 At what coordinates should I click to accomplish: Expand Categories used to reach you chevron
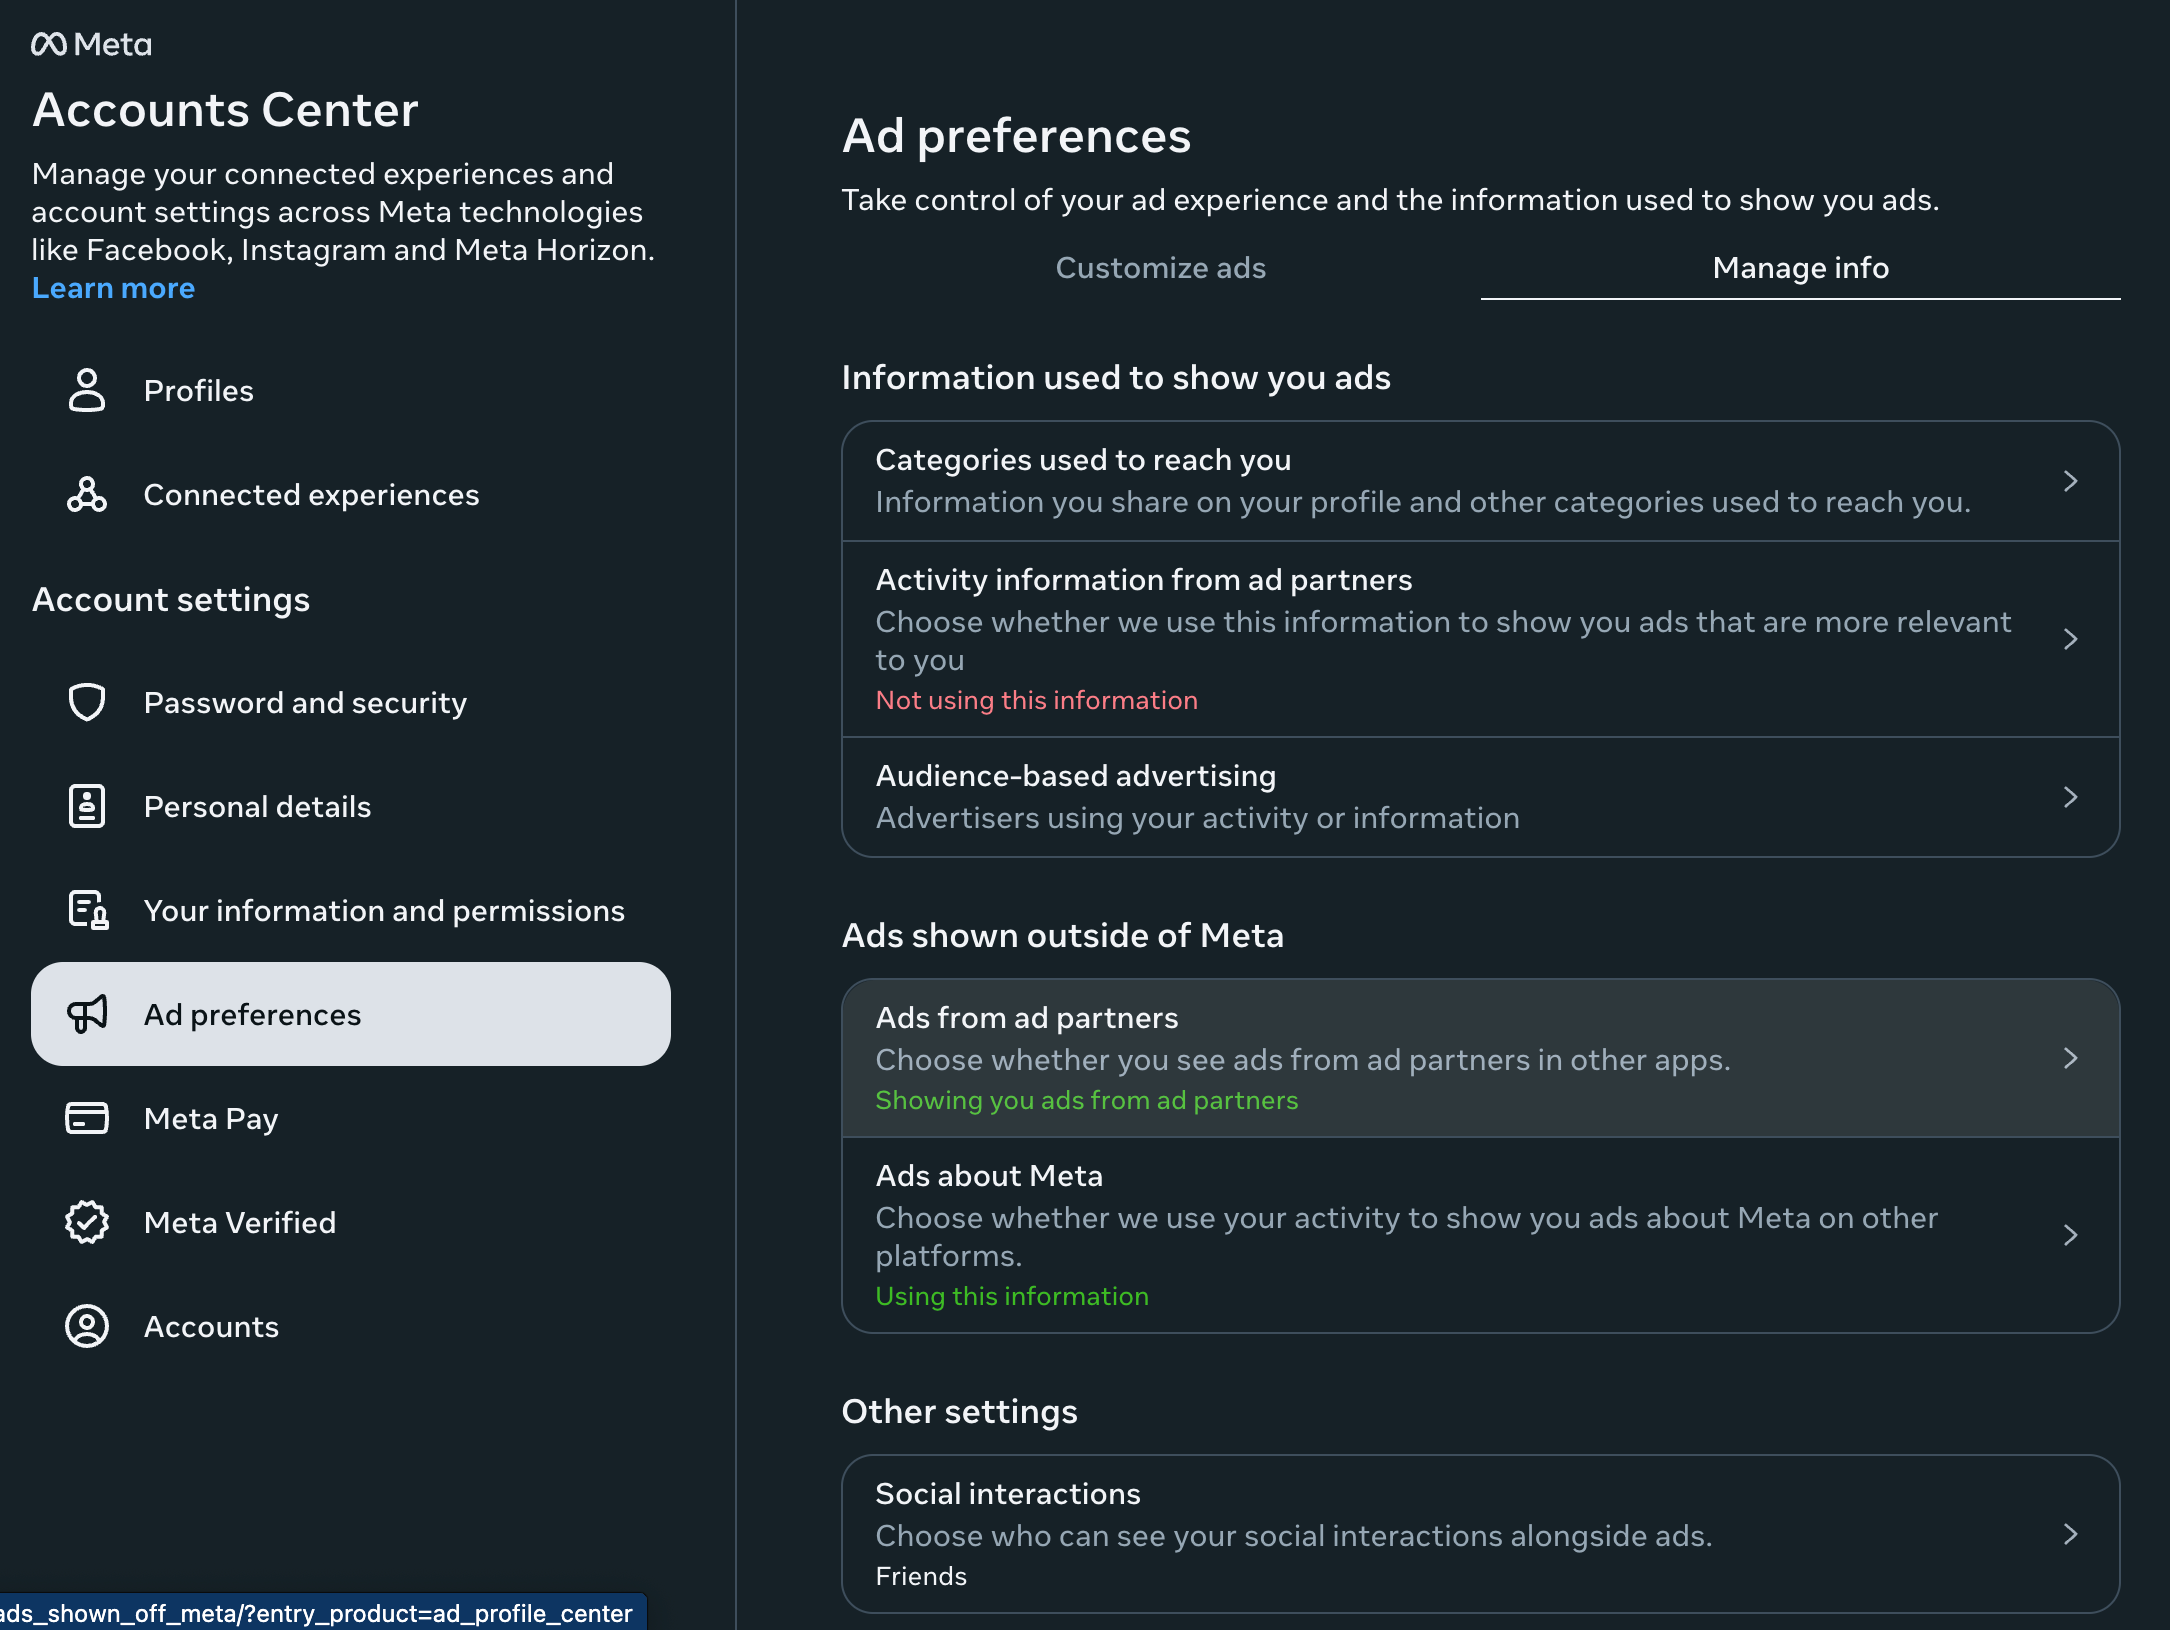click(2070, 481)
